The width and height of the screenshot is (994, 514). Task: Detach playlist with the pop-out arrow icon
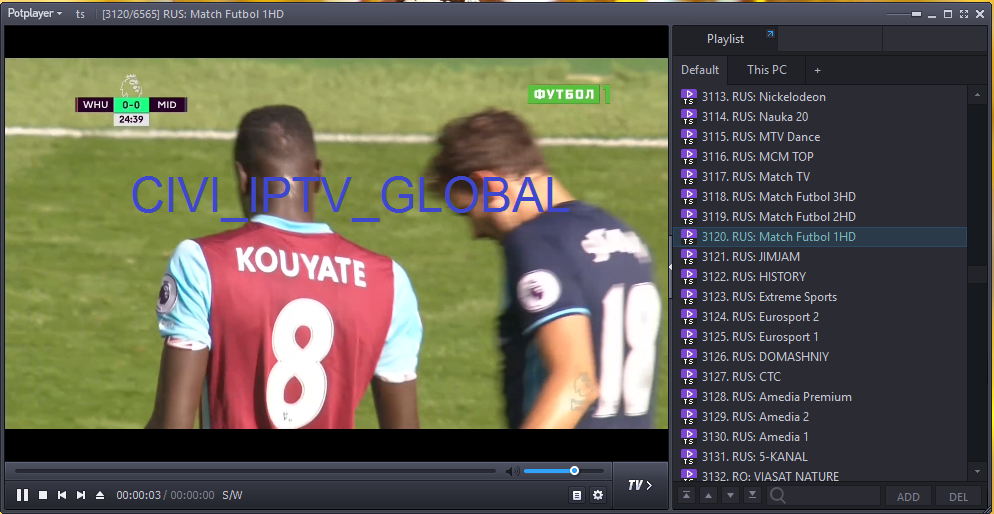pyautogui.click(x=770, y=35)
